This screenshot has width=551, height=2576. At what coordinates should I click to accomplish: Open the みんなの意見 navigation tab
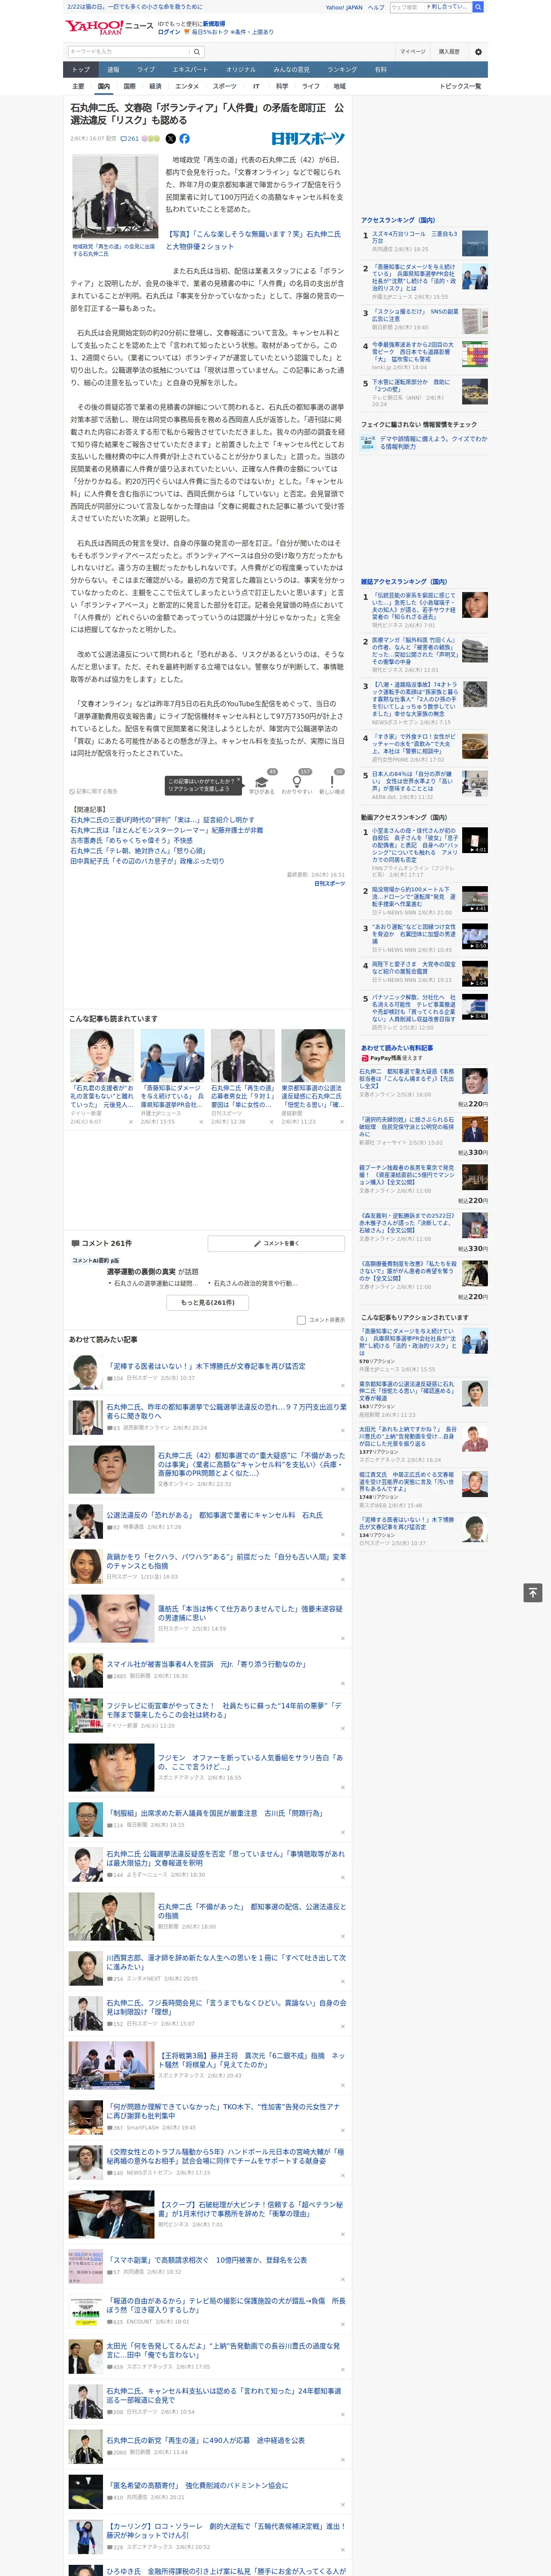(291, 70)
